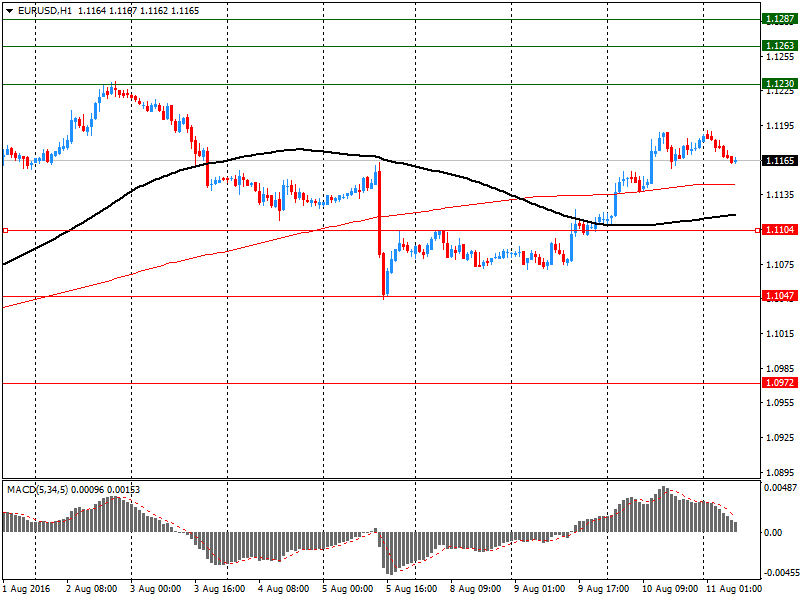Select the time axis label 10 Aug 09:00

point(670,589)
